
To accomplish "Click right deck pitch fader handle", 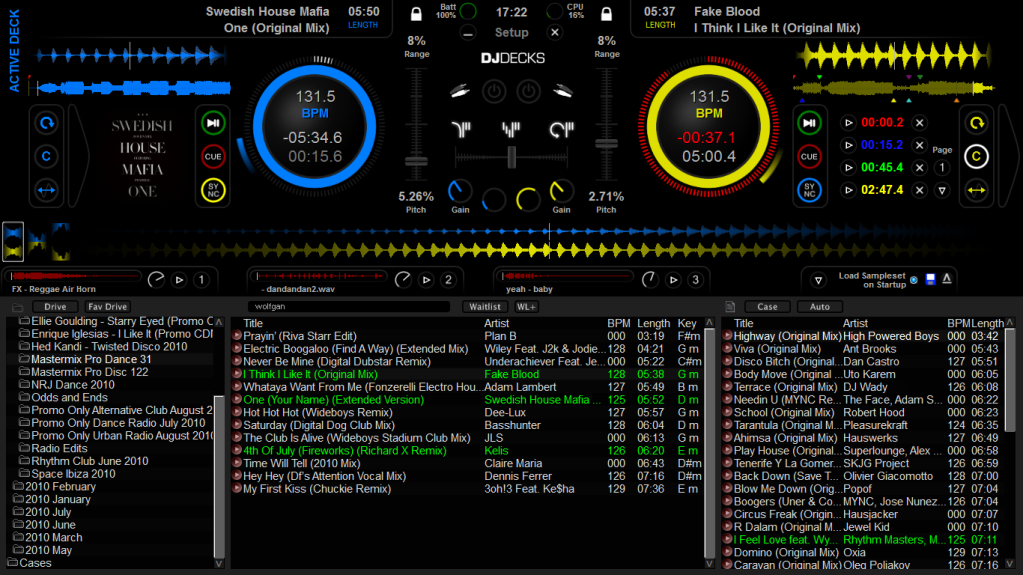I will [606, 144].
